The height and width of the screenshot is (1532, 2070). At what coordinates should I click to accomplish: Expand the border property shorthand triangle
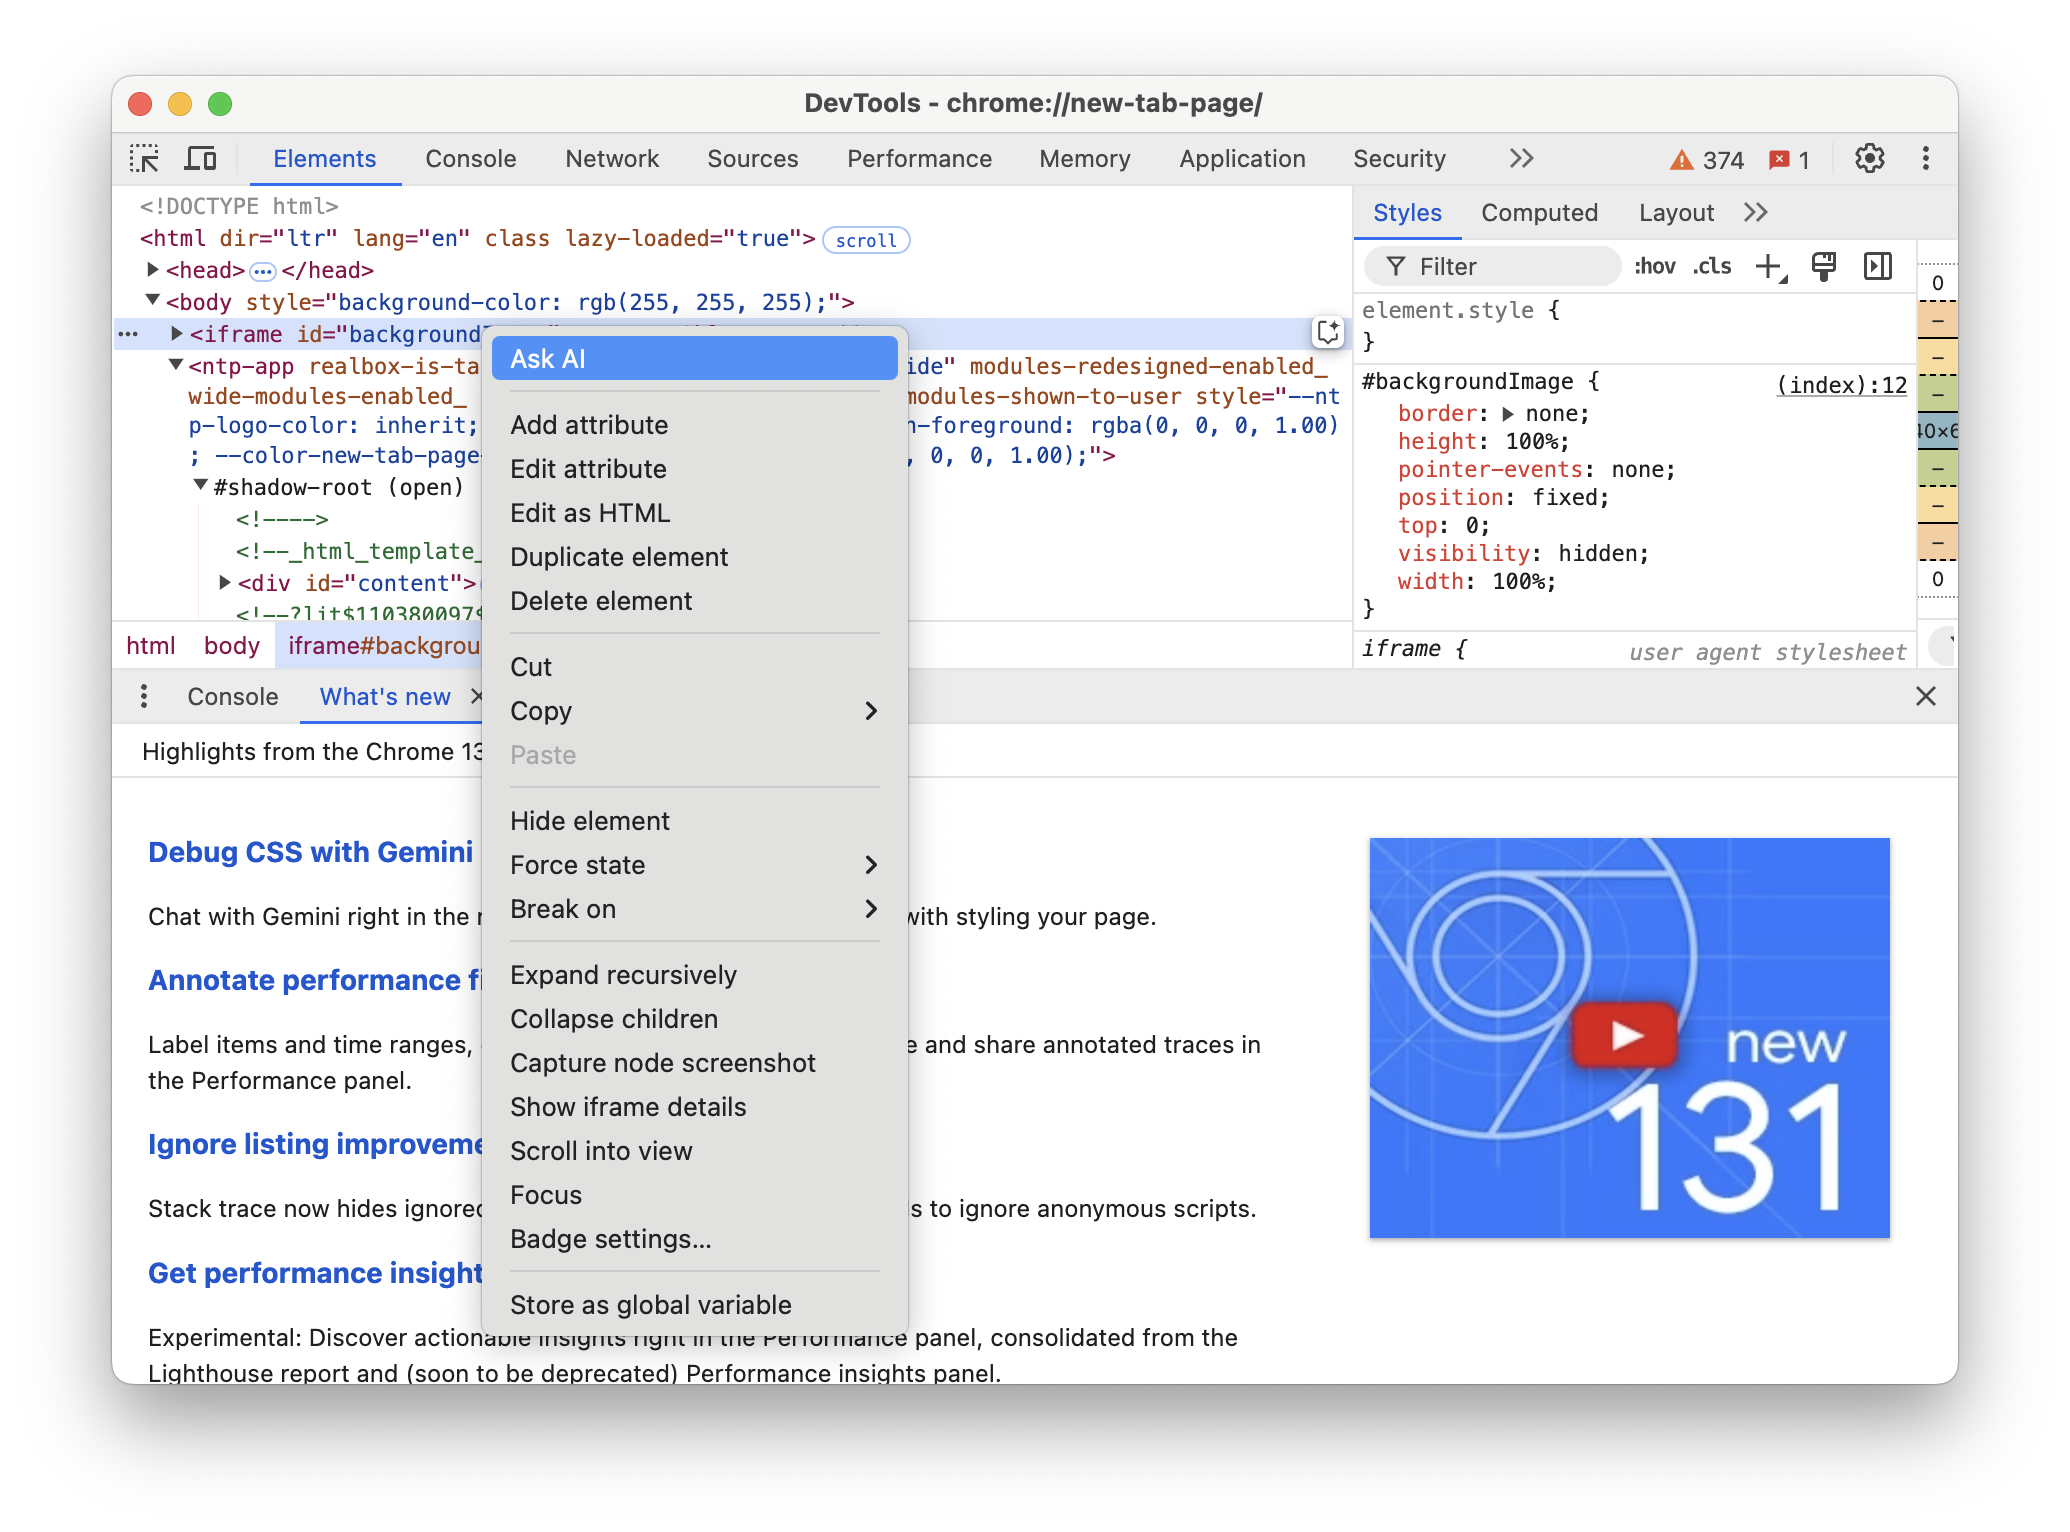[x=1508, y=413]
